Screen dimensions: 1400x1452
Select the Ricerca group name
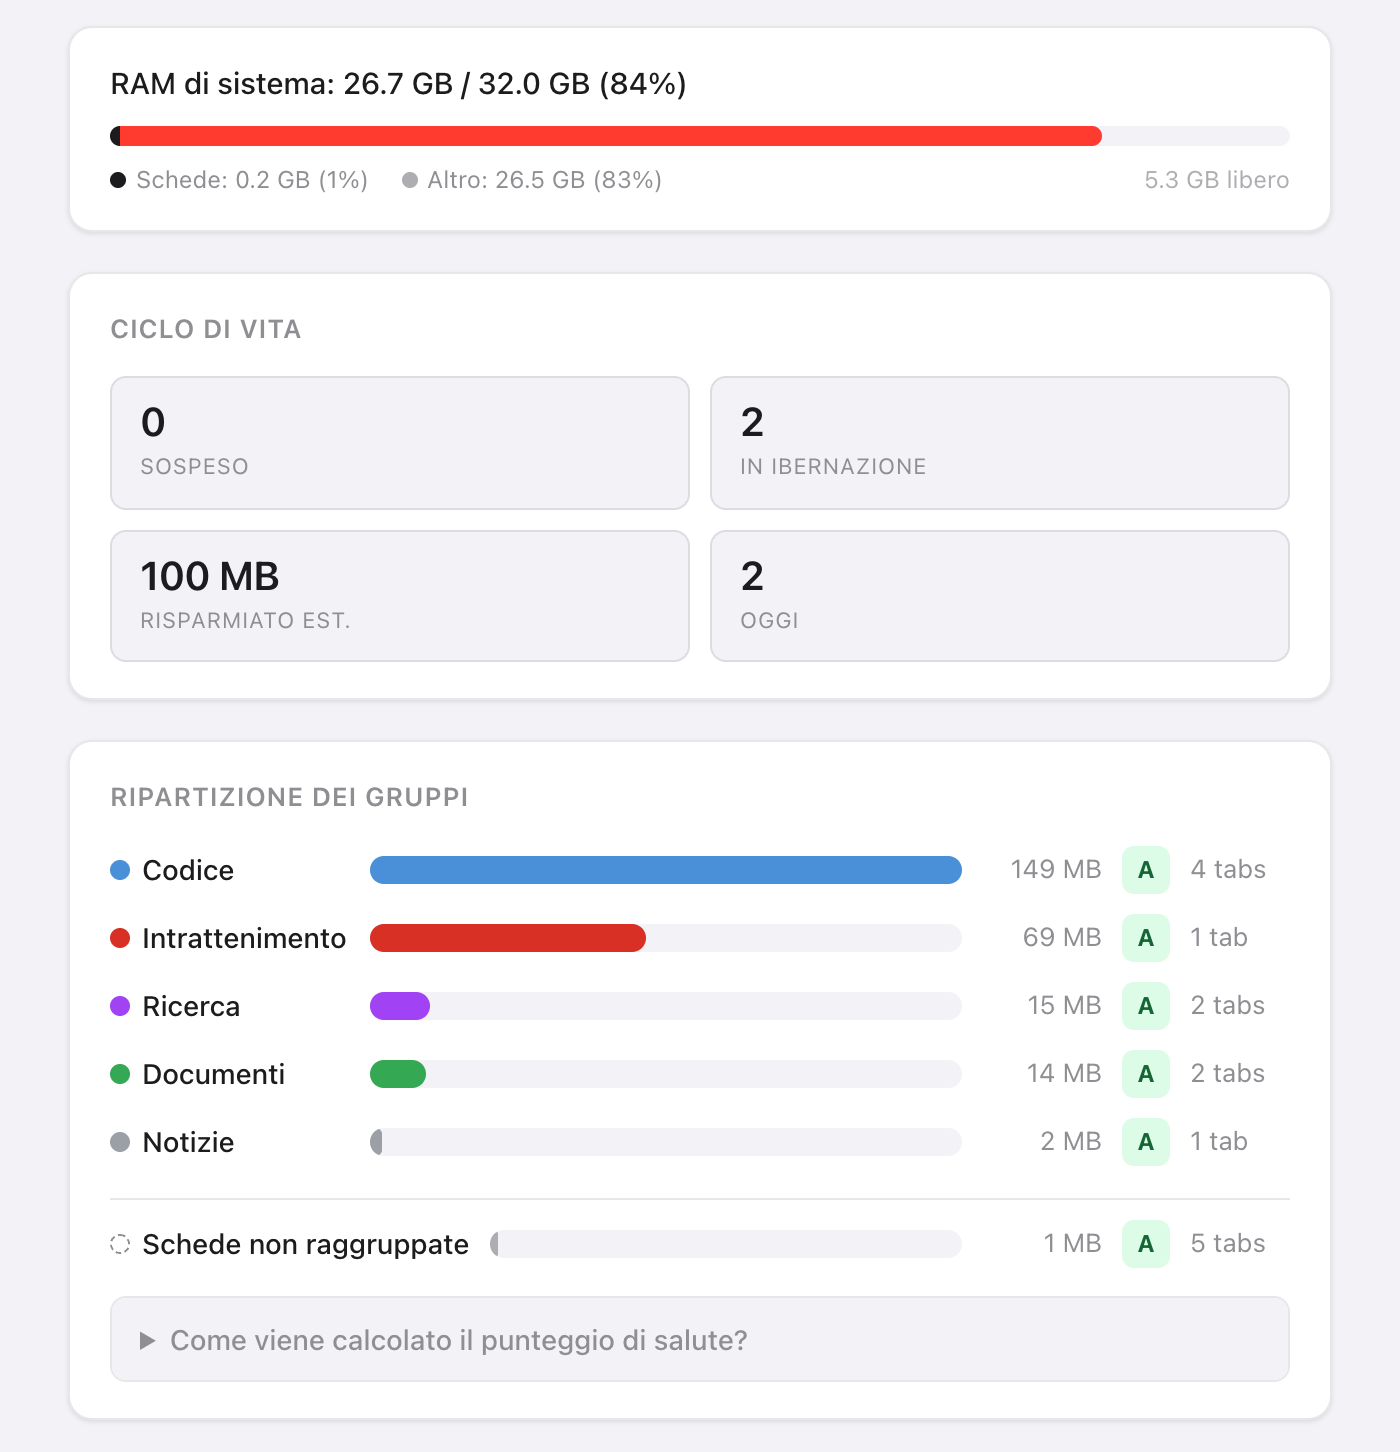[x=191, y=1006]
